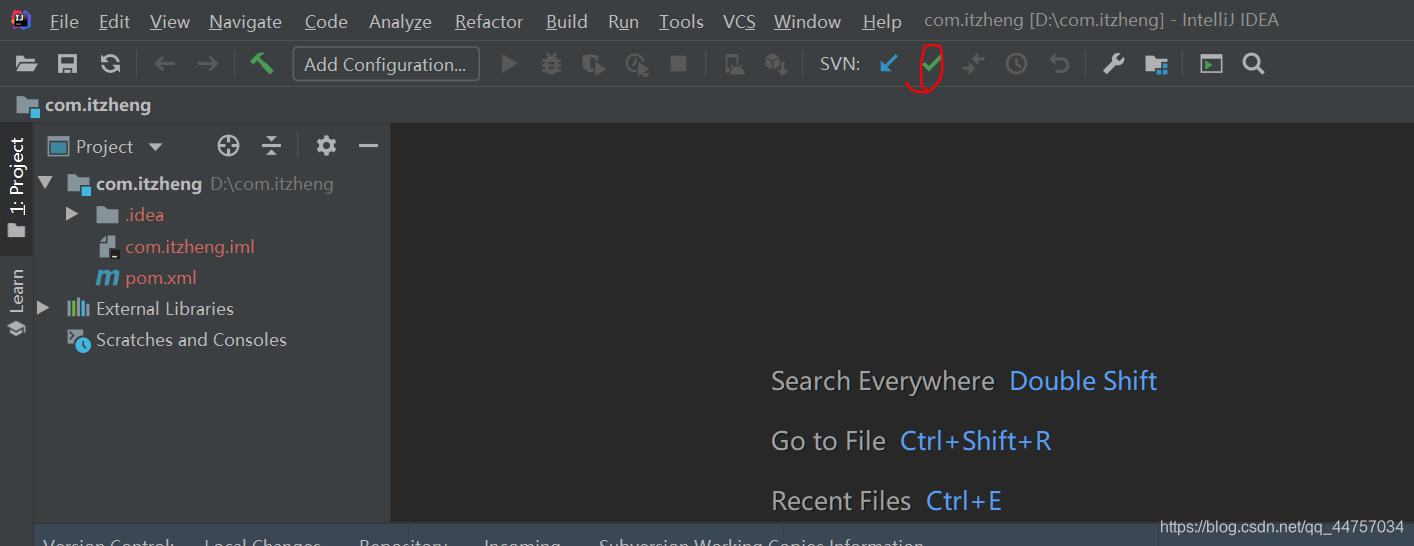Open the Project view dropdown arrow

[155, 147]
